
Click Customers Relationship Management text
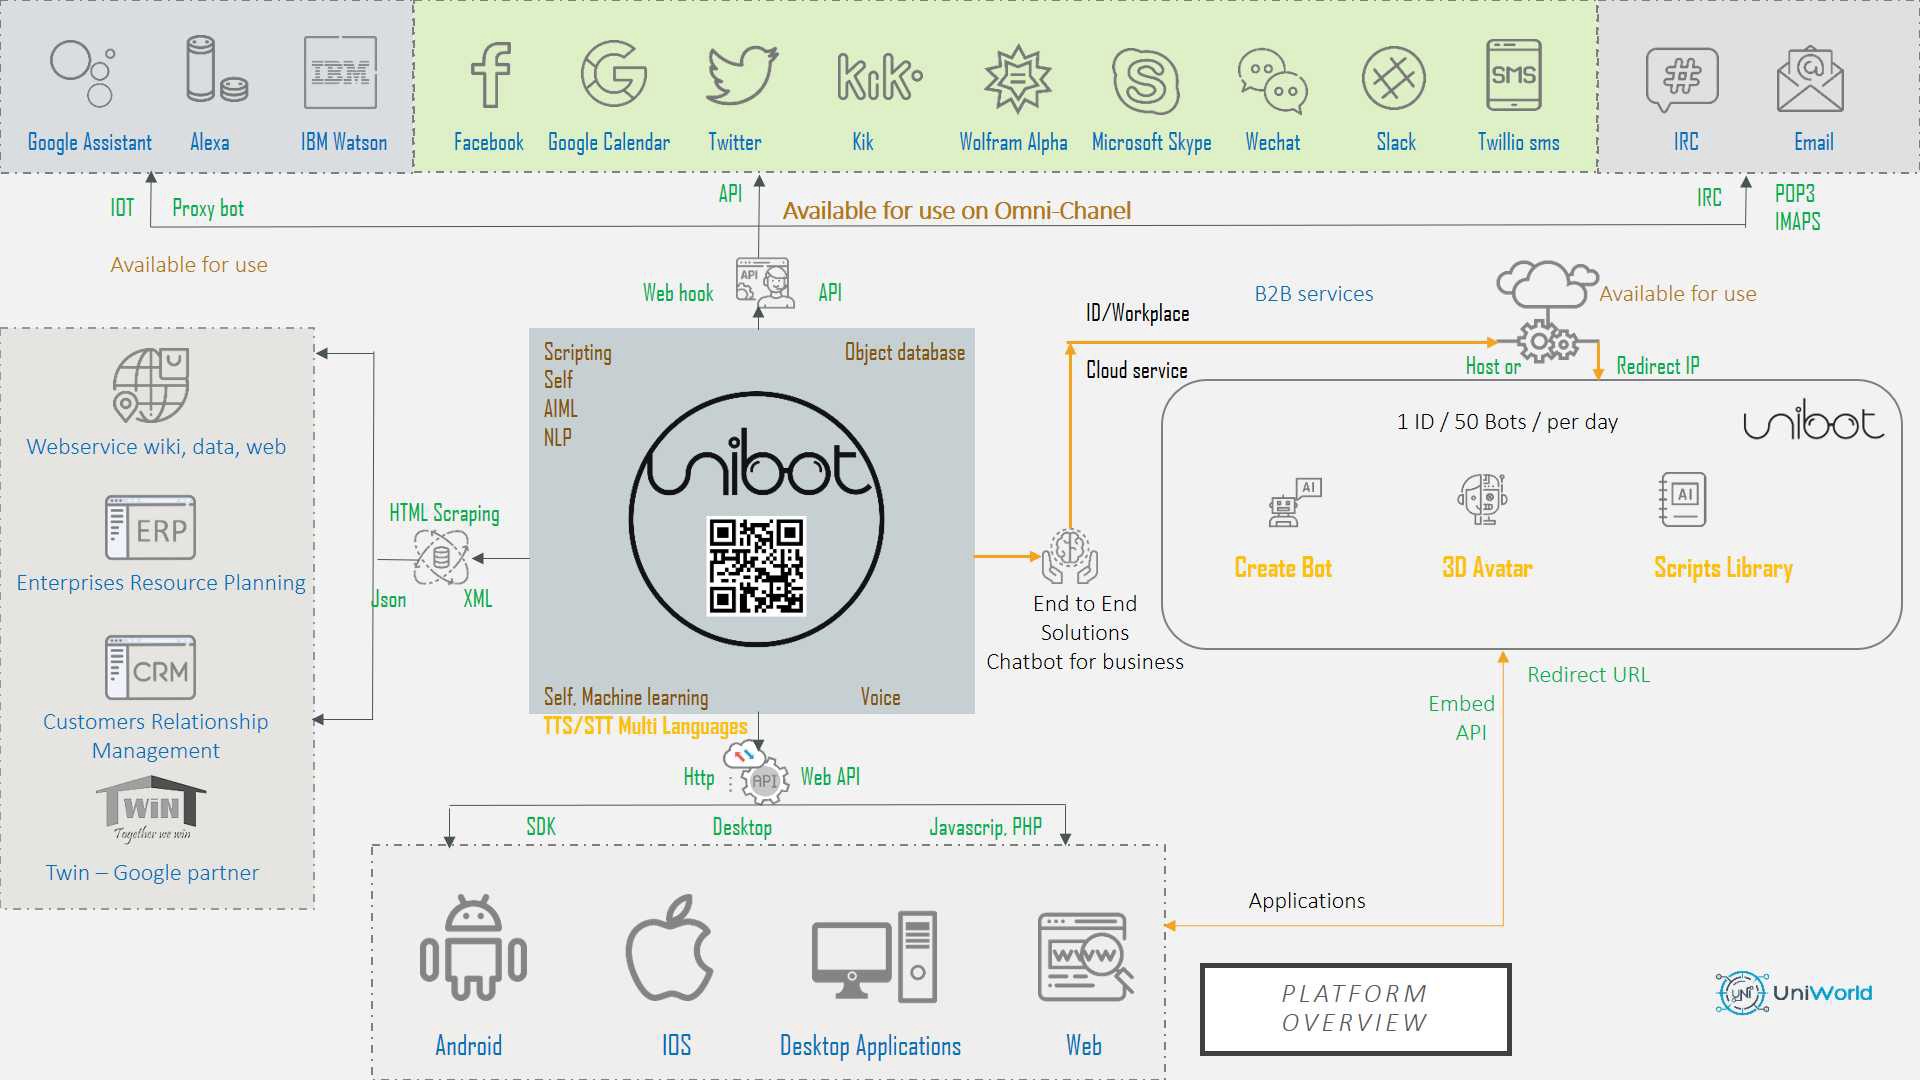155,736
